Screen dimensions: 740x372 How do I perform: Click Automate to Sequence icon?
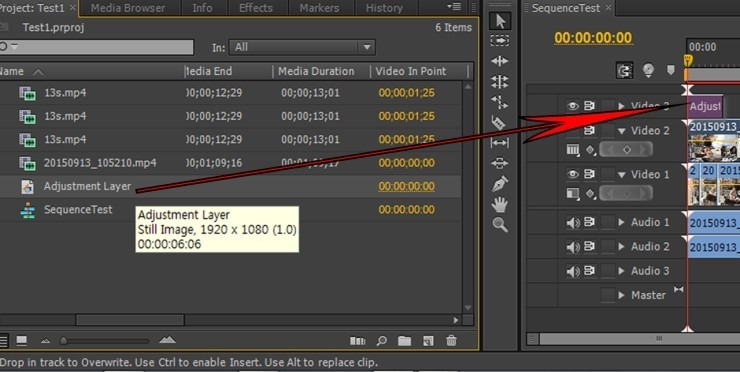tap(358, 340)
